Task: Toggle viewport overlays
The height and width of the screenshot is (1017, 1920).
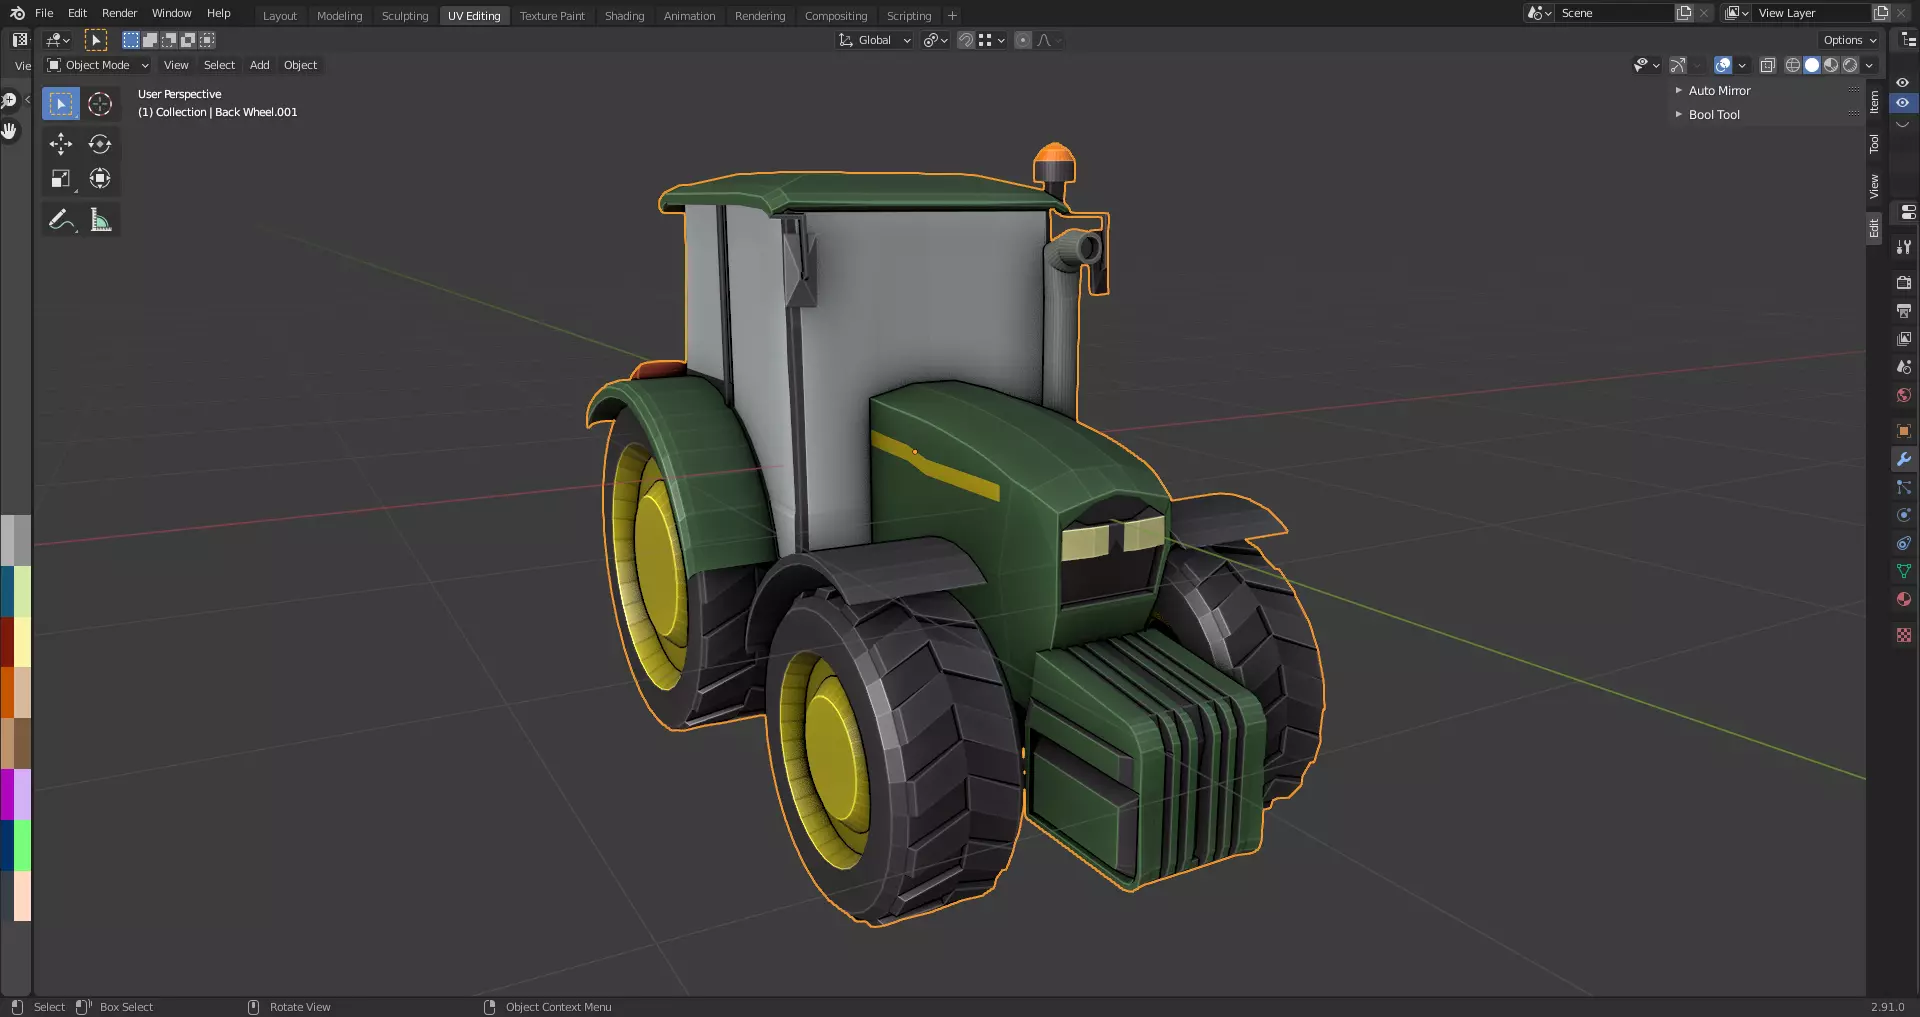Action: 1723,65
